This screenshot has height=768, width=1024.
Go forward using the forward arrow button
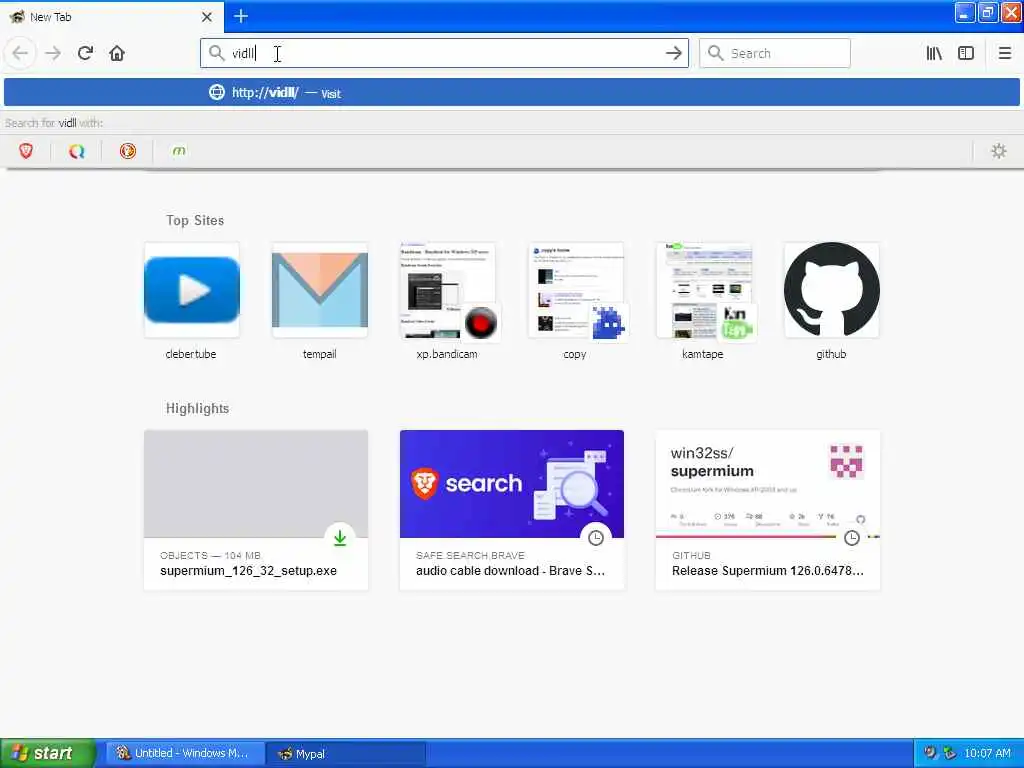click(53, 53)
